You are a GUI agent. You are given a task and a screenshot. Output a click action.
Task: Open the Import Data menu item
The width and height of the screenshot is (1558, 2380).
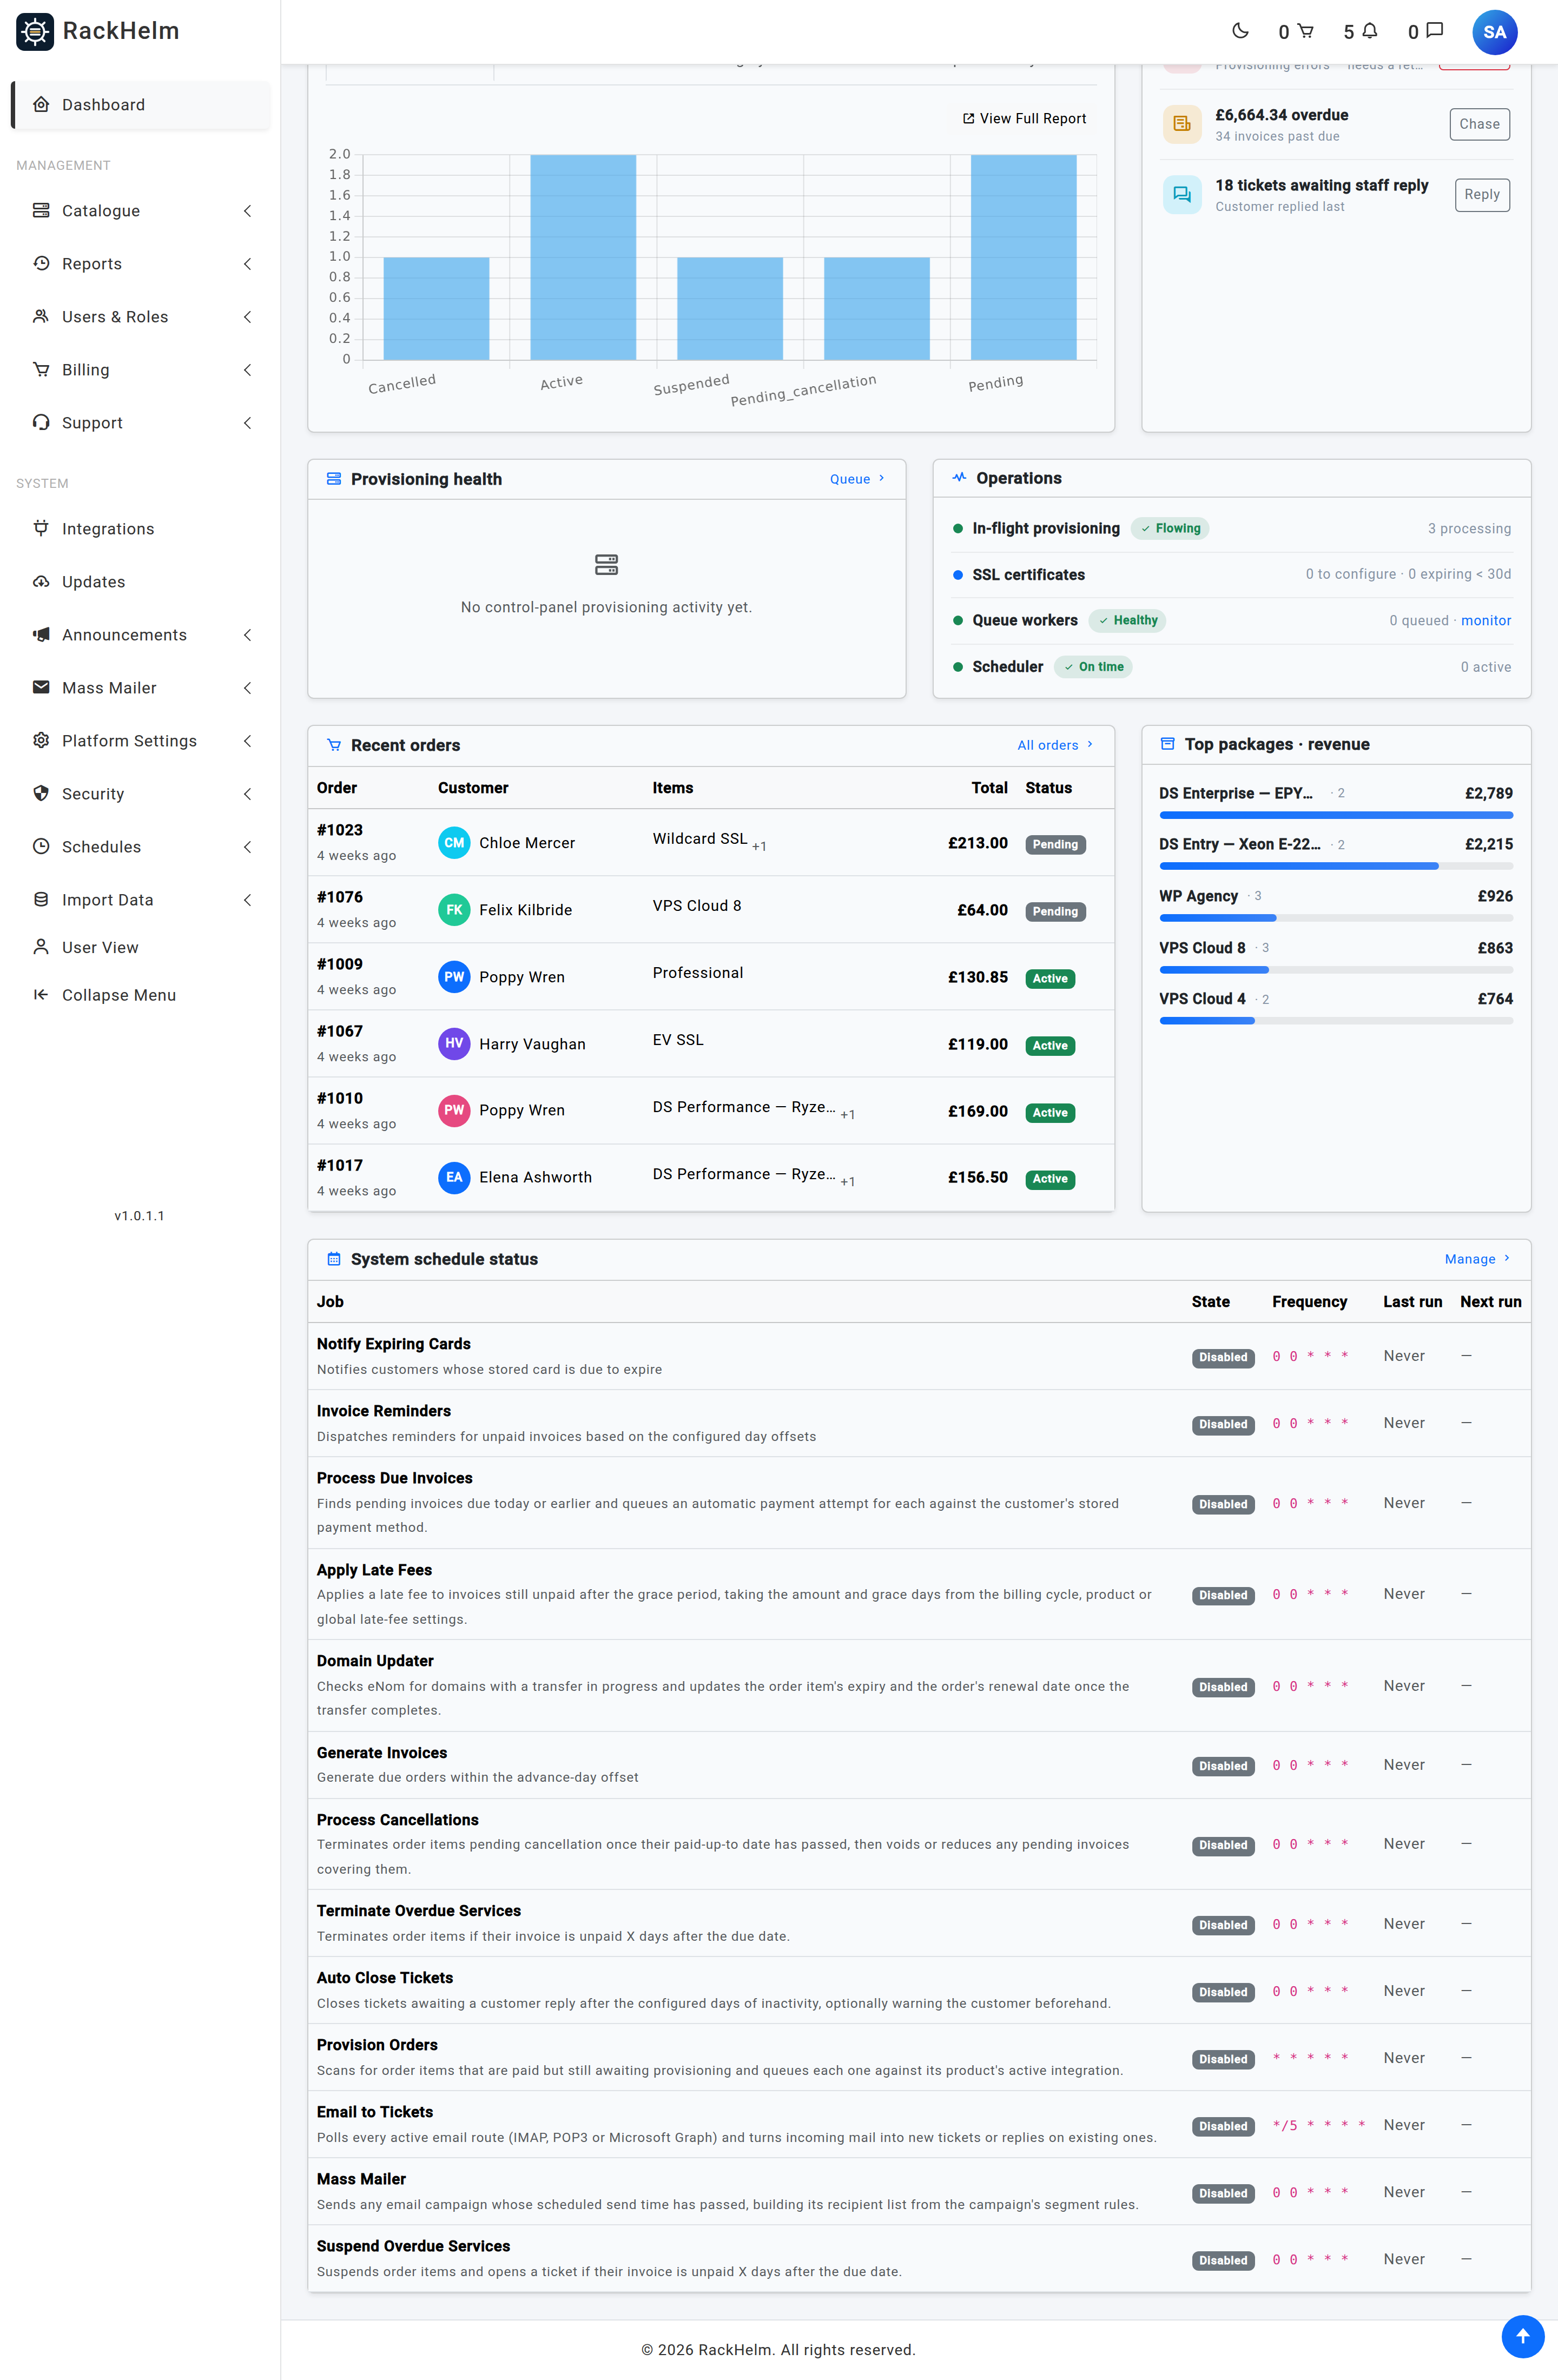point(140,899)
